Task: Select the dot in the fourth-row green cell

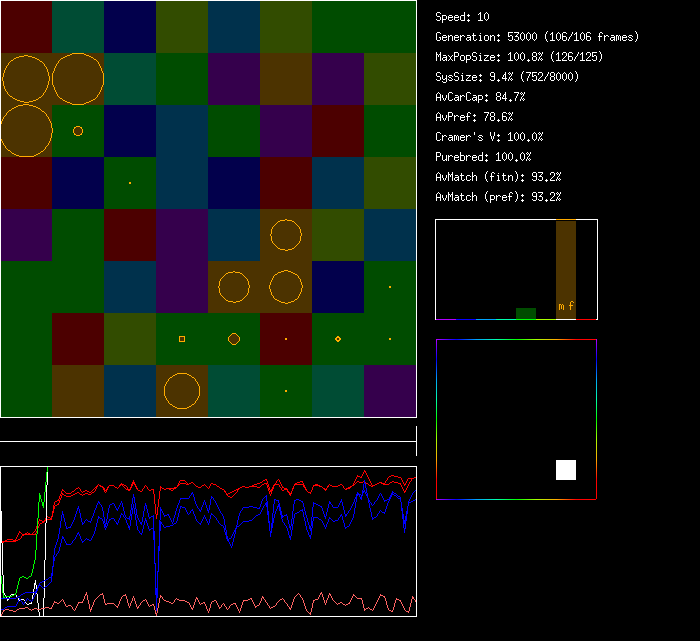Action: [x=130, y=183]
